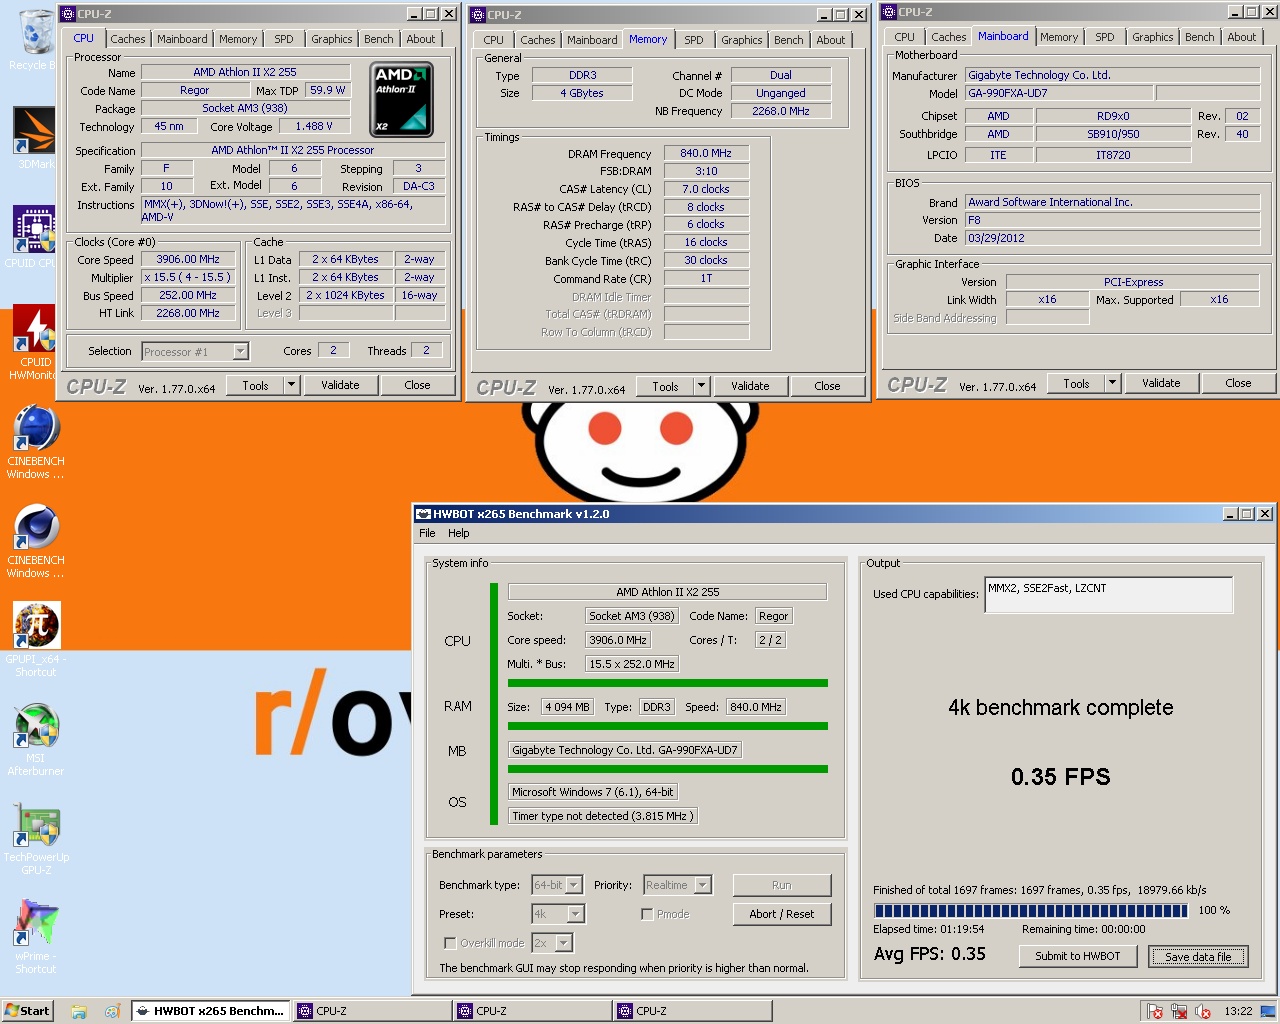Click the Show Desktop button beside the clock

coord(1267,1011)
